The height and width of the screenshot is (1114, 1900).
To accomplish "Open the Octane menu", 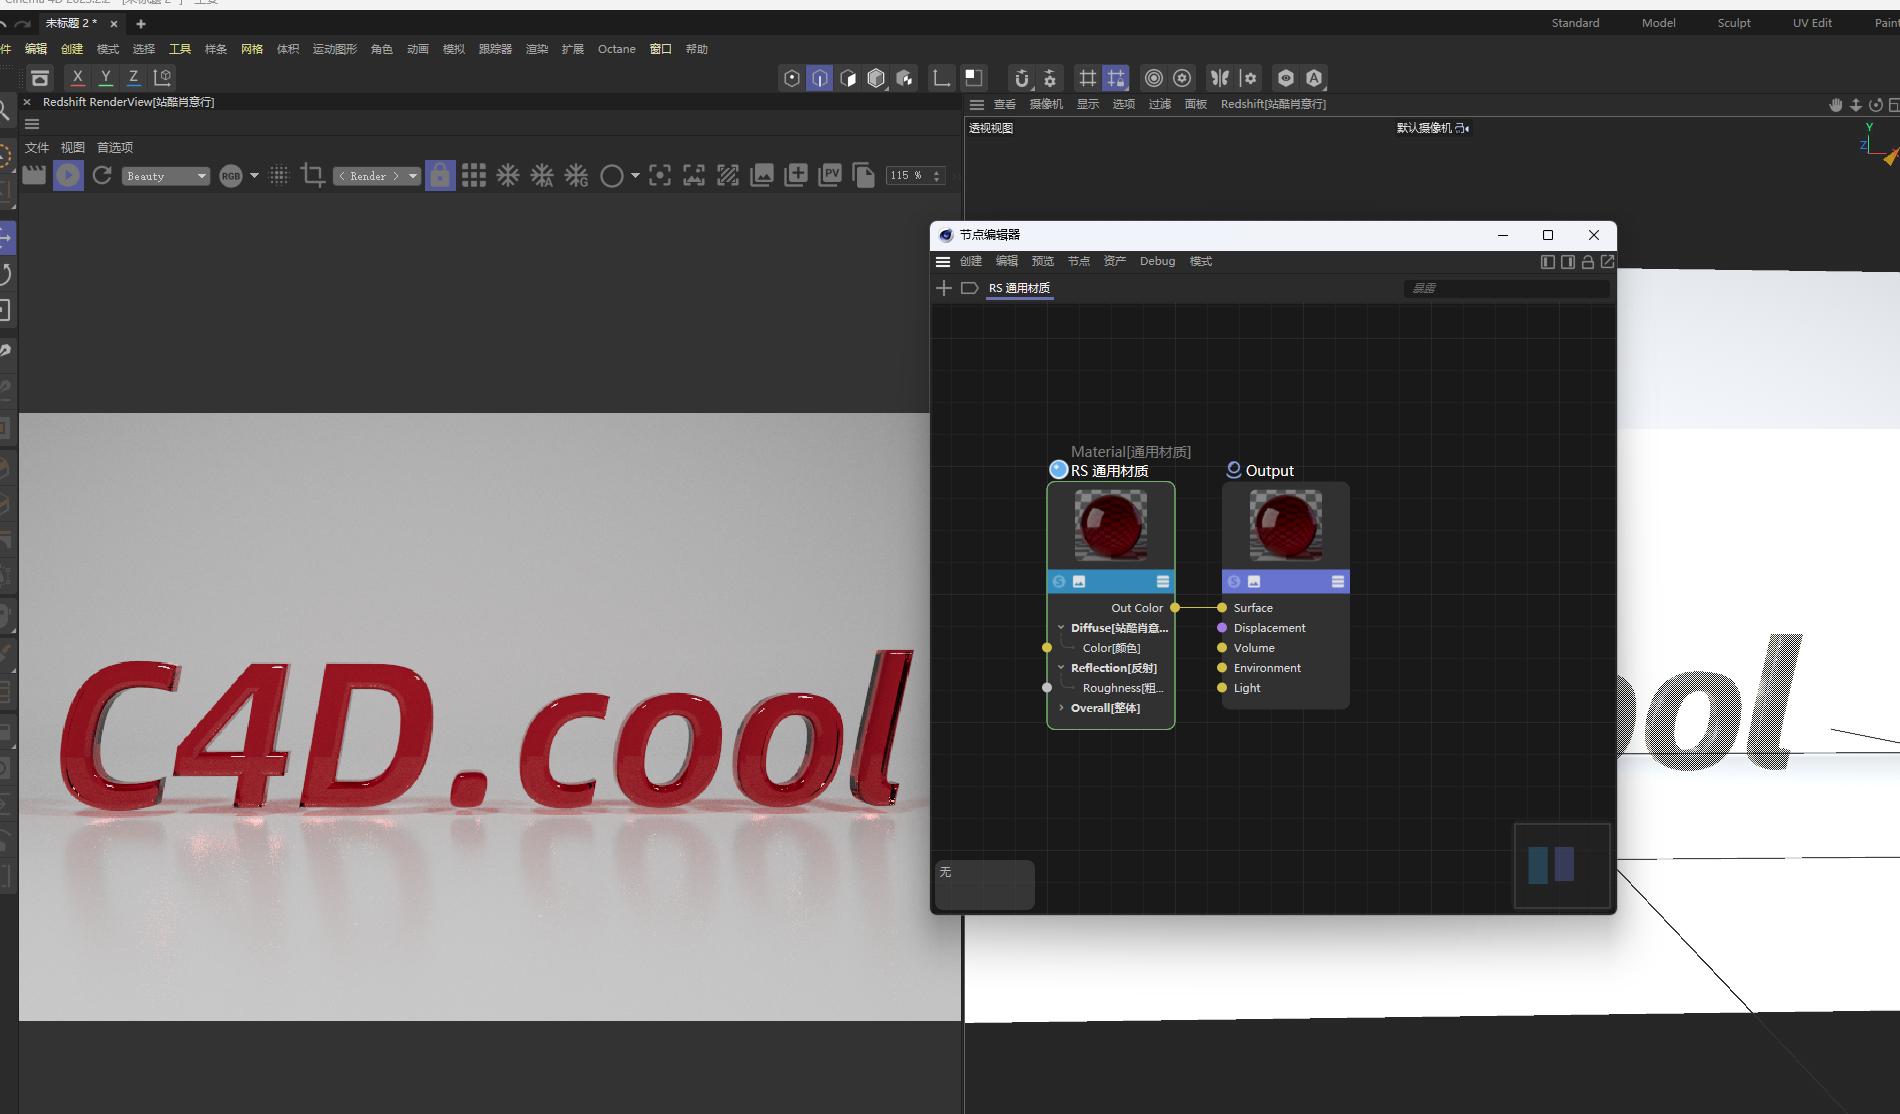I will [x=616, y=49].
